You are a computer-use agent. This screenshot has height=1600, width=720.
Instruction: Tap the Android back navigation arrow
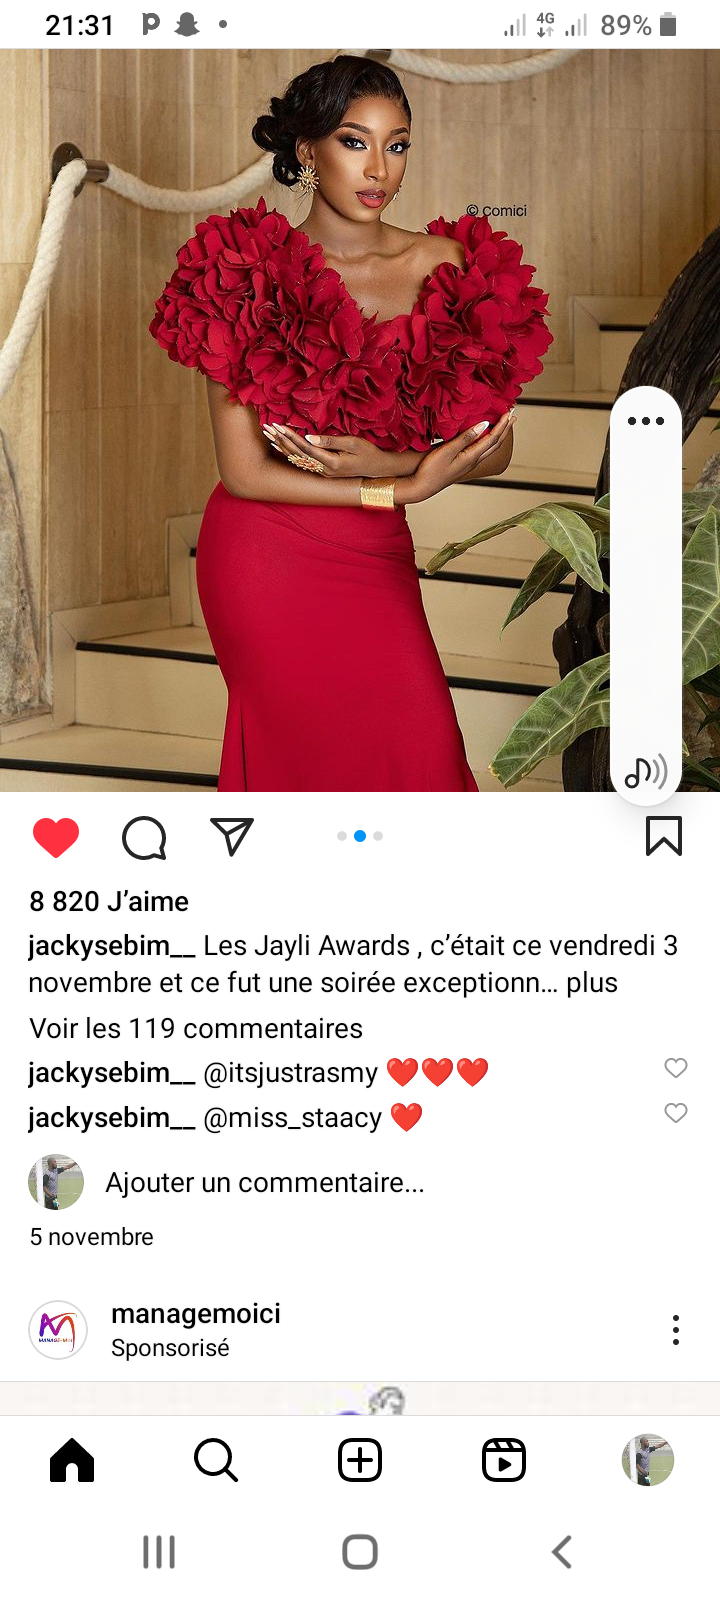[562, 1552]
